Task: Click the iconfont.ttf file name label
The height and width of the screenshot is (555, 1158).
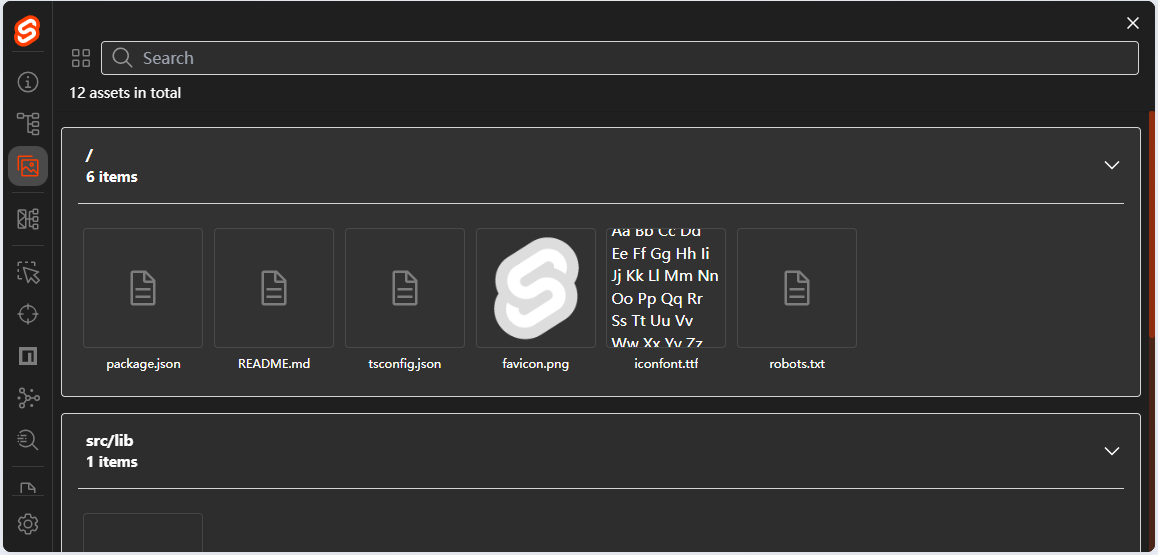Action: point(666,364)
